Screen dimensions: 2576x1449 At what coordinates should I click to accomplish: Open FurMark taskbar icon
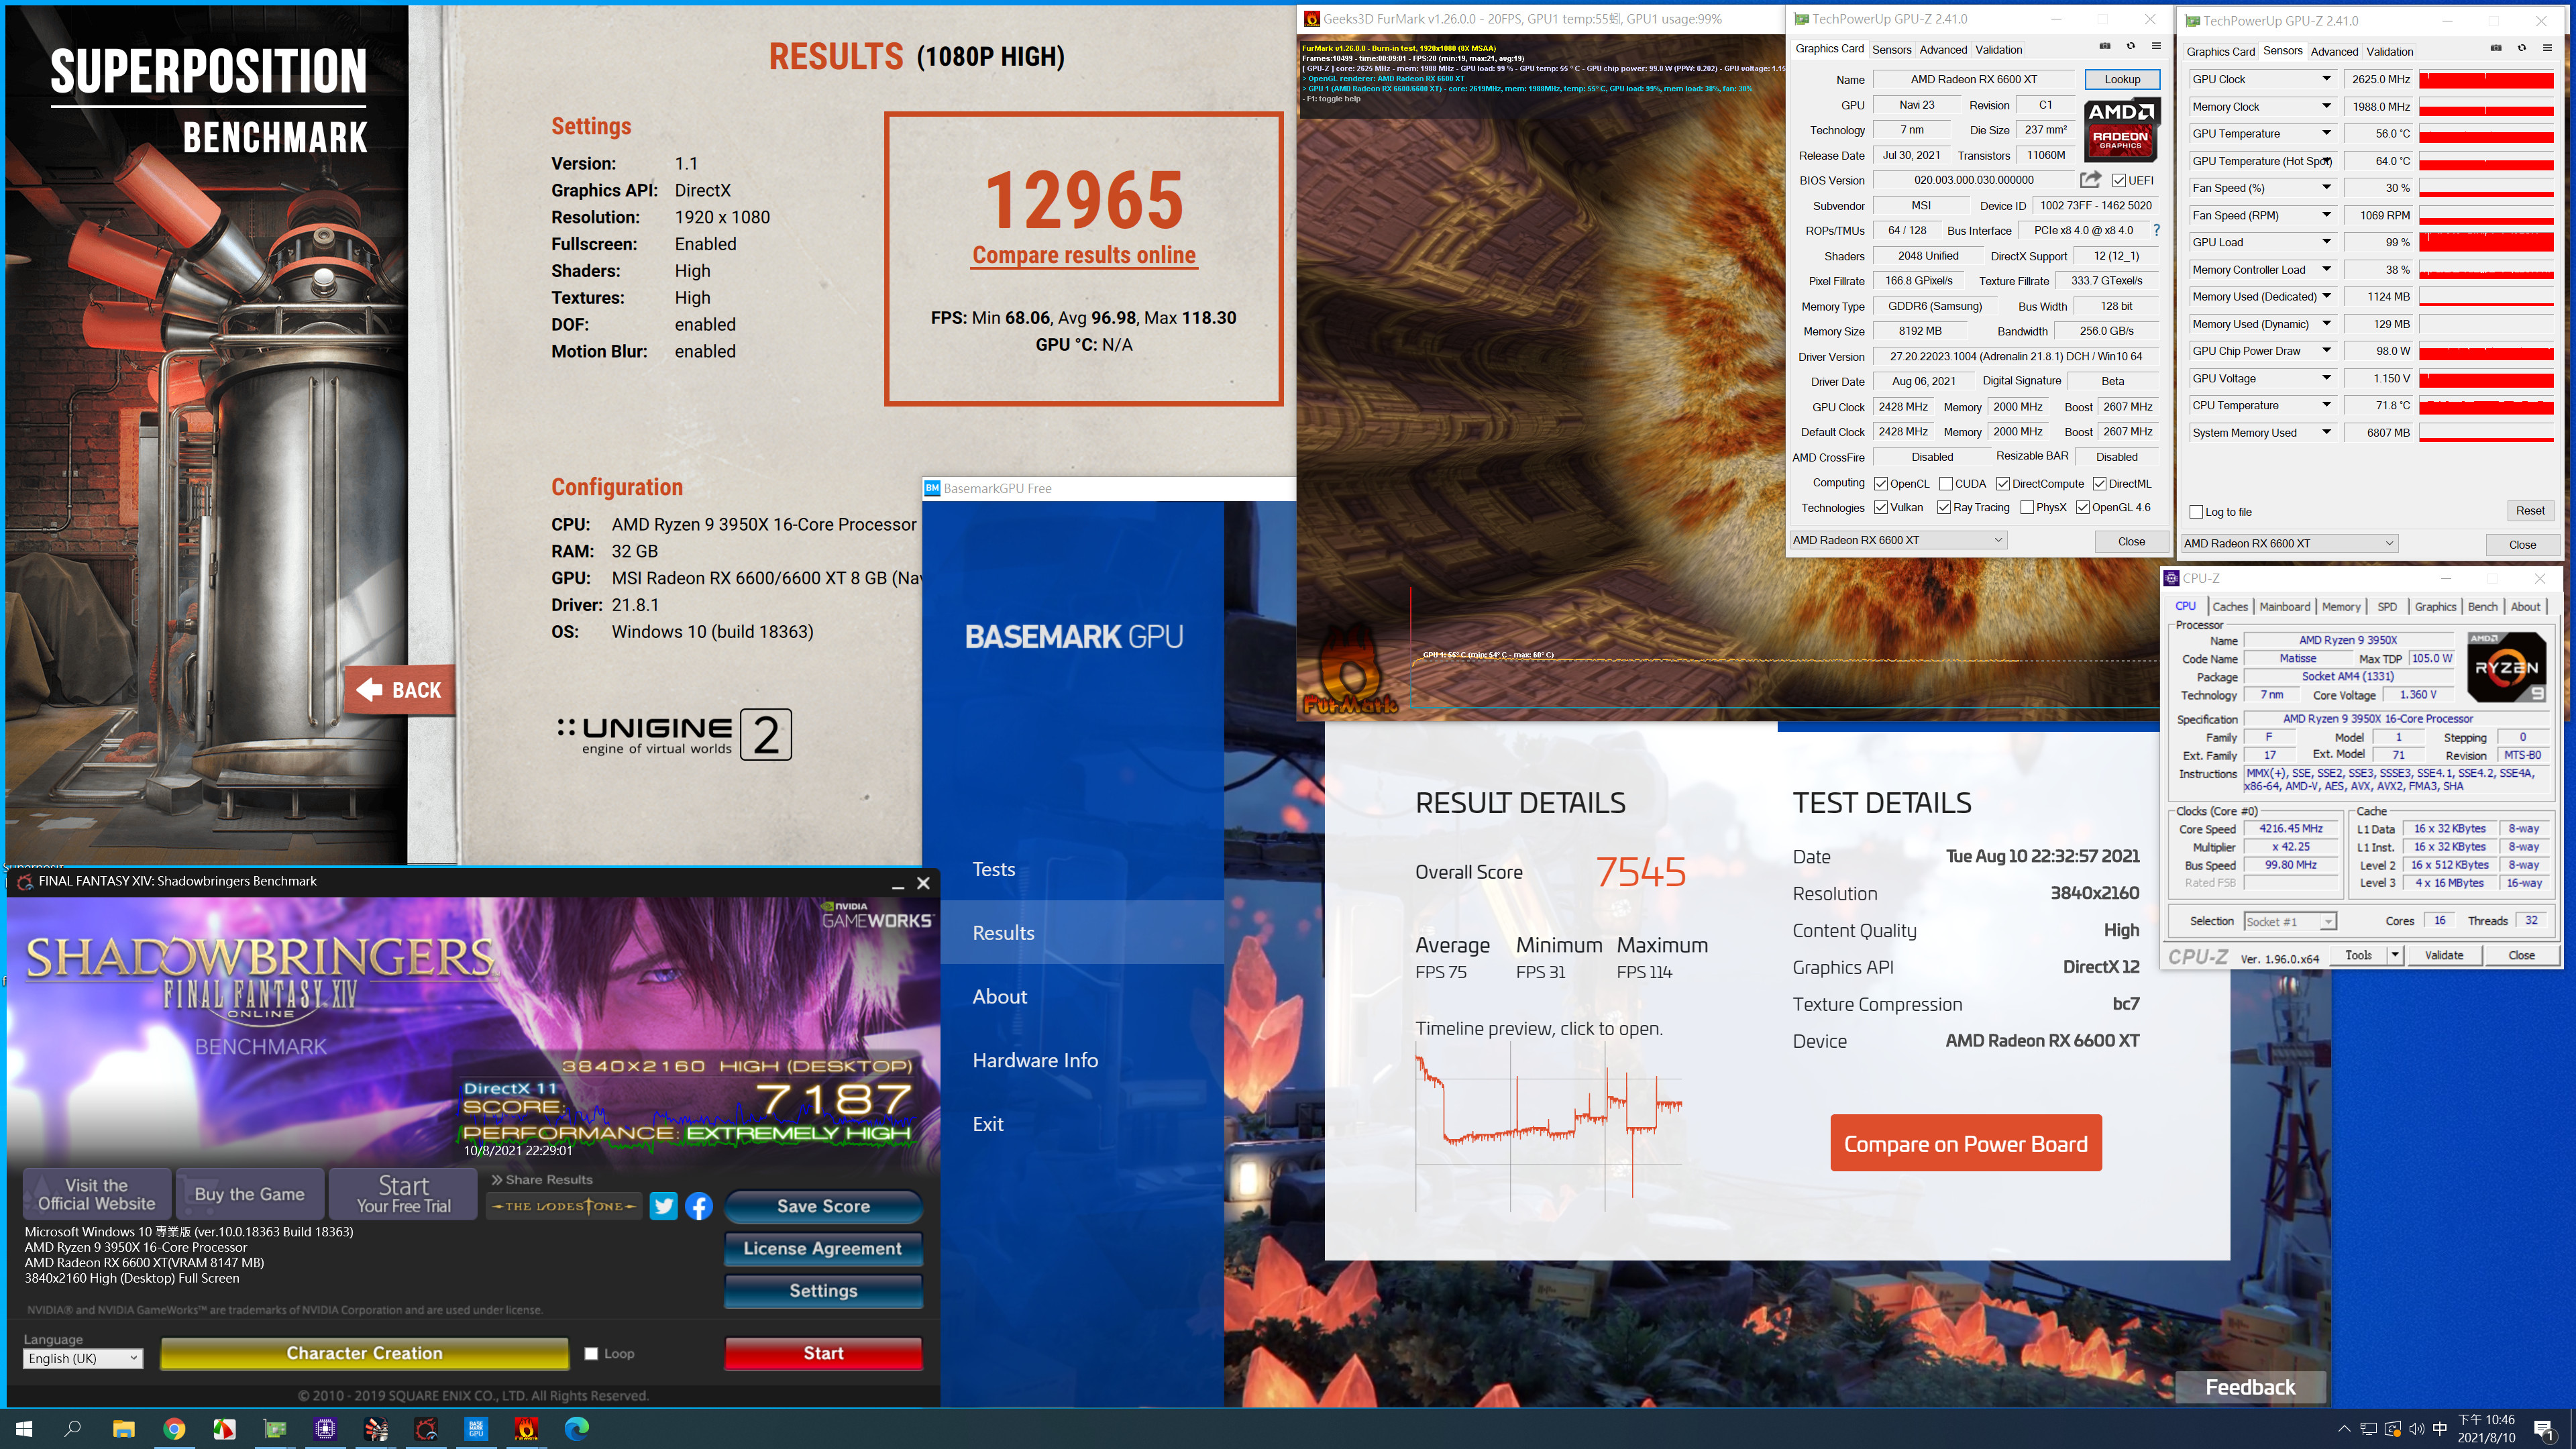(x=526, y=1428)
